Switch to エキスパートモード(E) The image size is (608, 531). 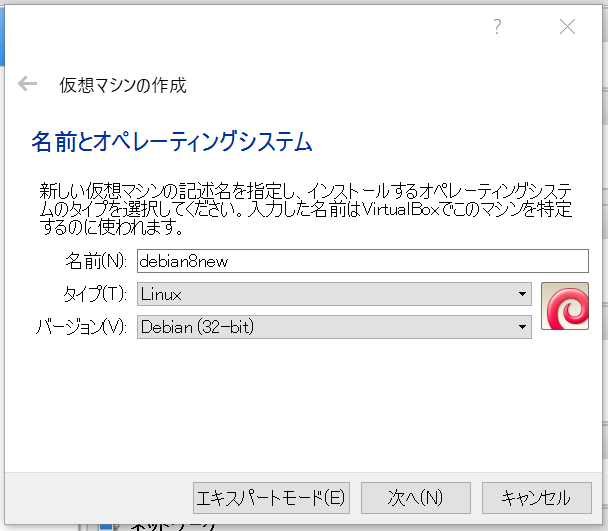270,497
